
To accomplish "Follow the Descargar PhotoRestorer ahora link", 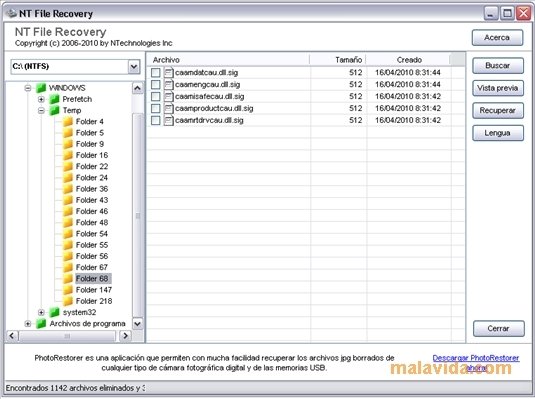I will point(476,362).
